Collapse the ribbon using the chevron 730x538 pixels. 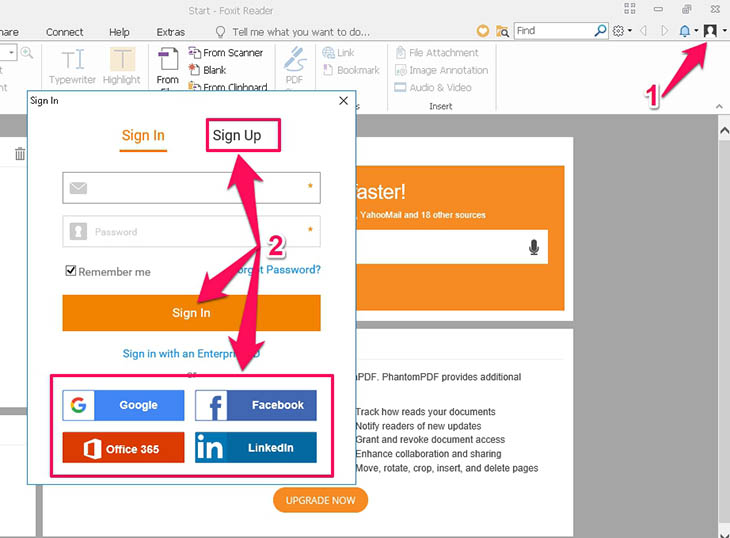pyautogui.click(x=719, y=107)
